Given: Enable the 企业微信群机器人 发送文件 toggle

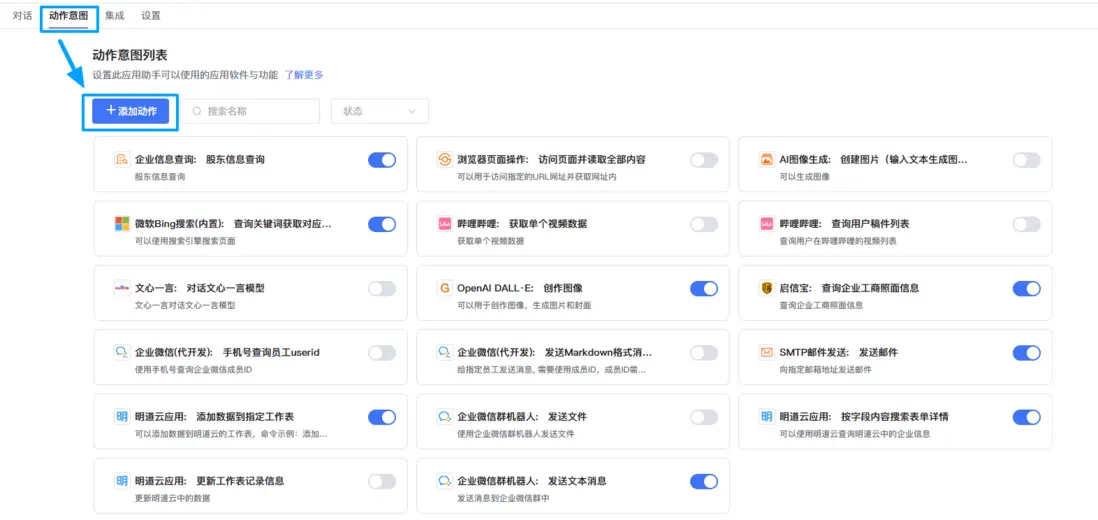Looking at the screenshot, I should coord(704,418).
